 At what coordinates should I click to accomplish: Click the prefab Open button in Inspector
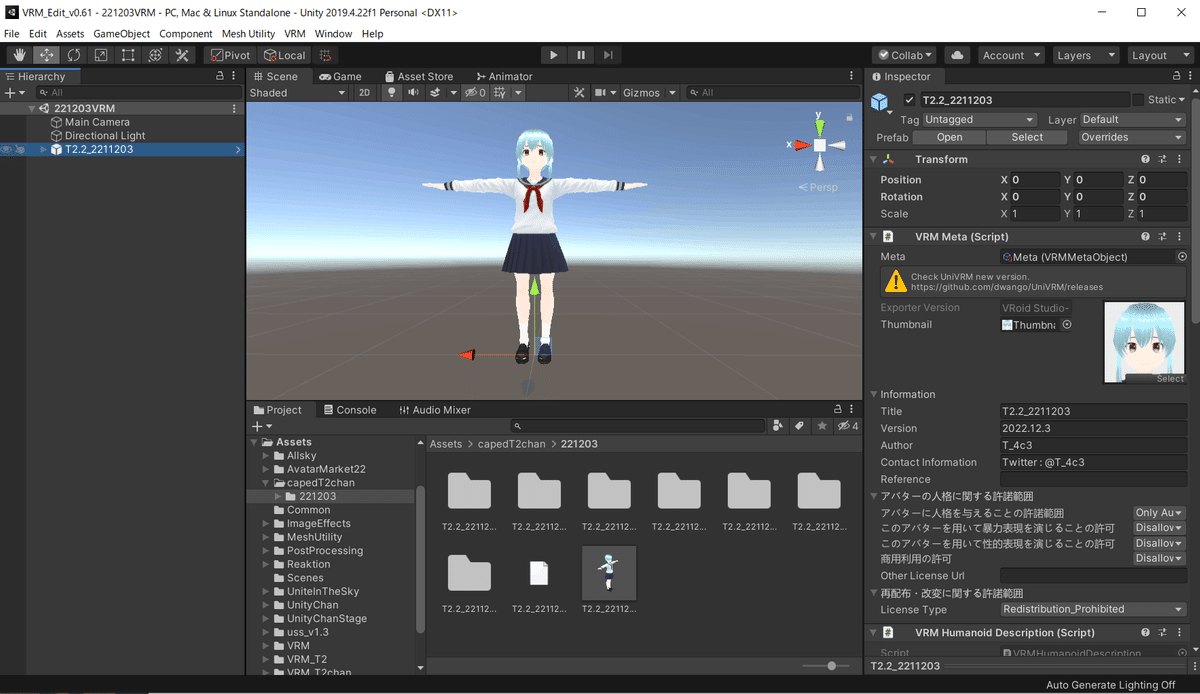pyautogui.click(x=948, y=137)
